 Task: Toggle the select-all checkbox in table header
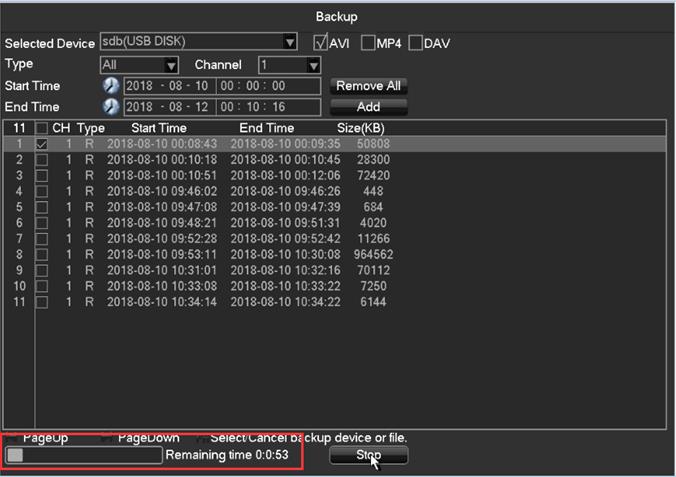[x=42, y=129]
